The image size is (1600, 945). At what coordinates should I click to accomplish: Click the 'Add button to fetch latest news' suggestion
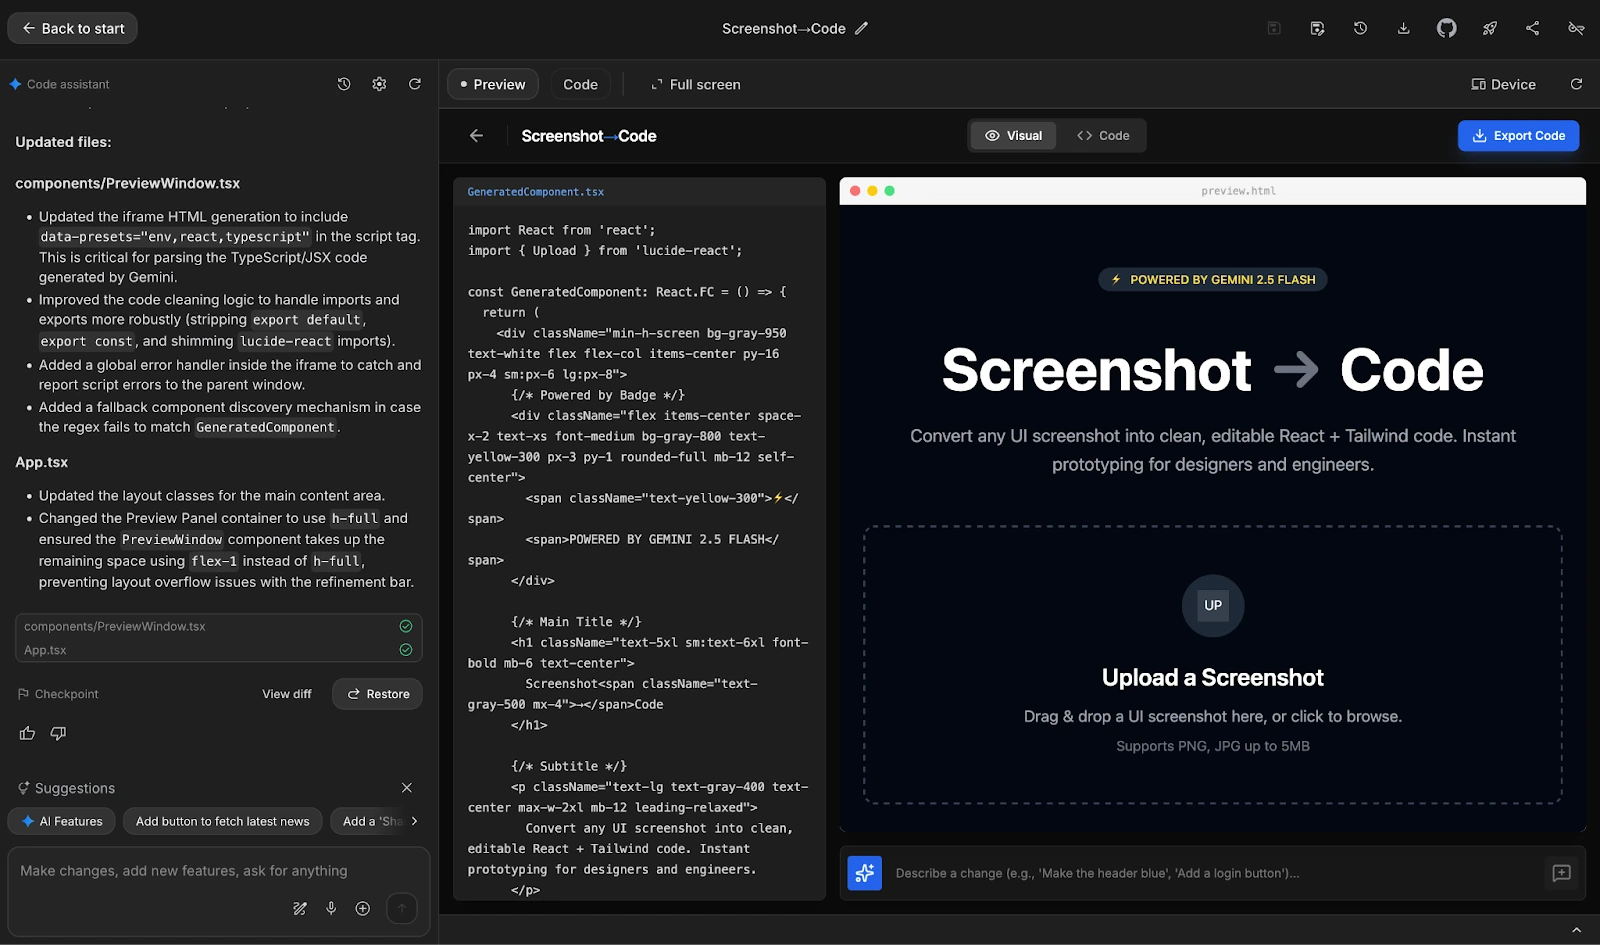tap(222, 820)
